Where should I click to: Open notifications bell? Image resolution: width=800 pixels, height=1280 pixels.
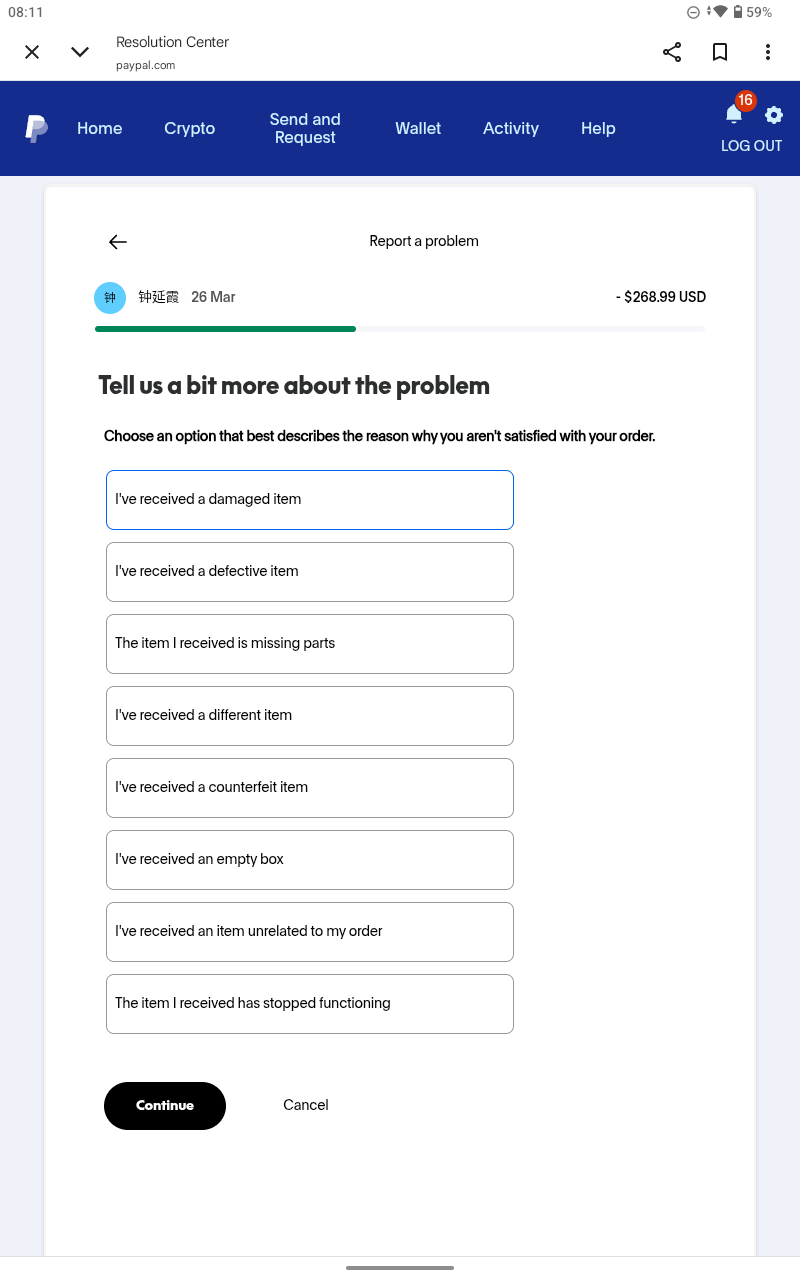[x=734, y=114]
